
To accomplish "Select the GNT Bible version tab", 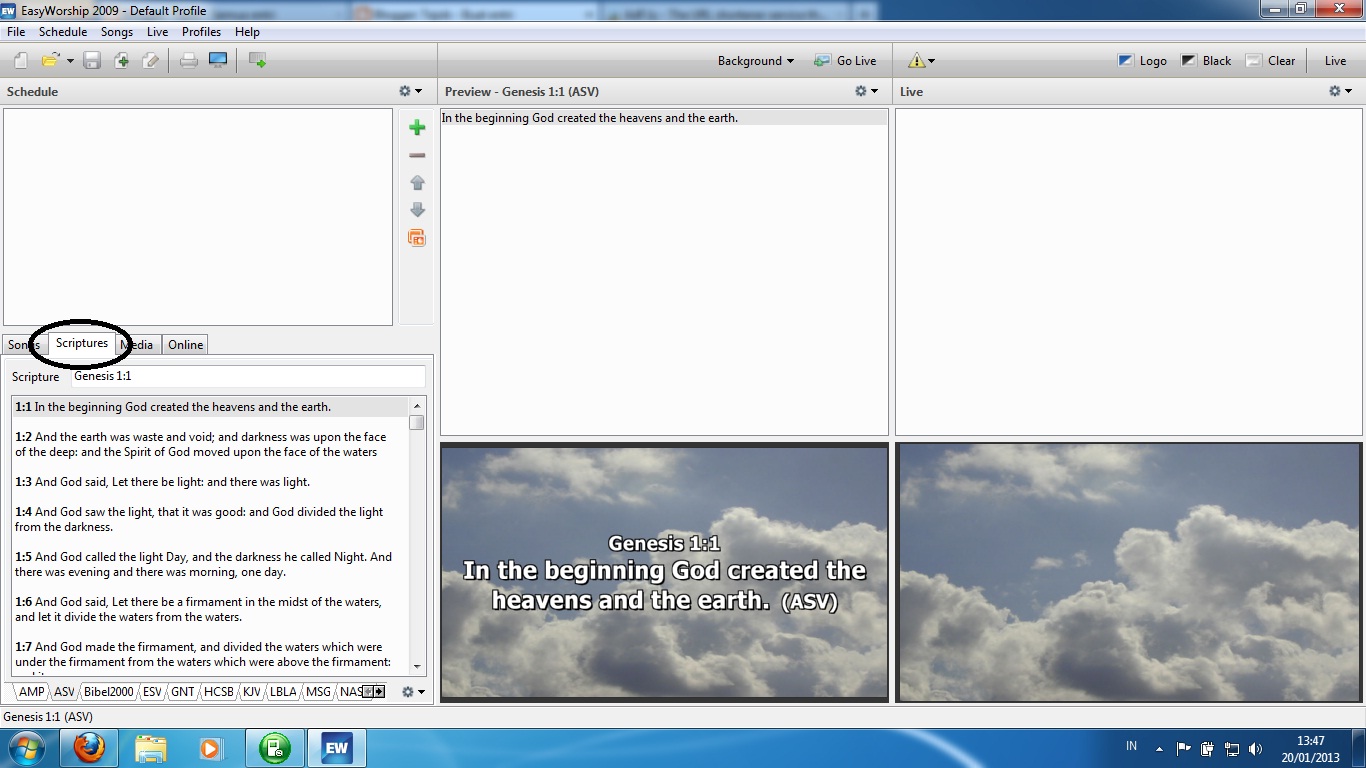I will [182, 692].
